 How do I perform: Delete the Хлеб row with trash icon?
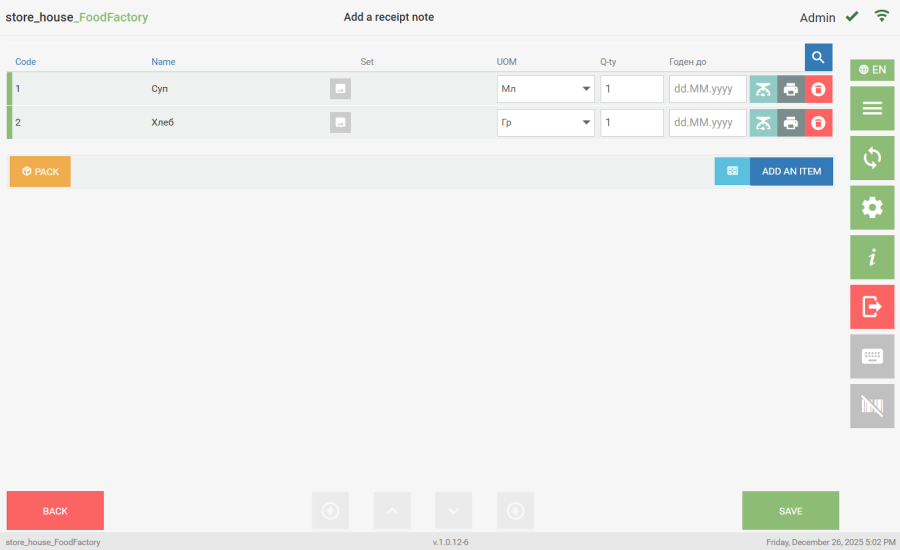pos(818,123)
